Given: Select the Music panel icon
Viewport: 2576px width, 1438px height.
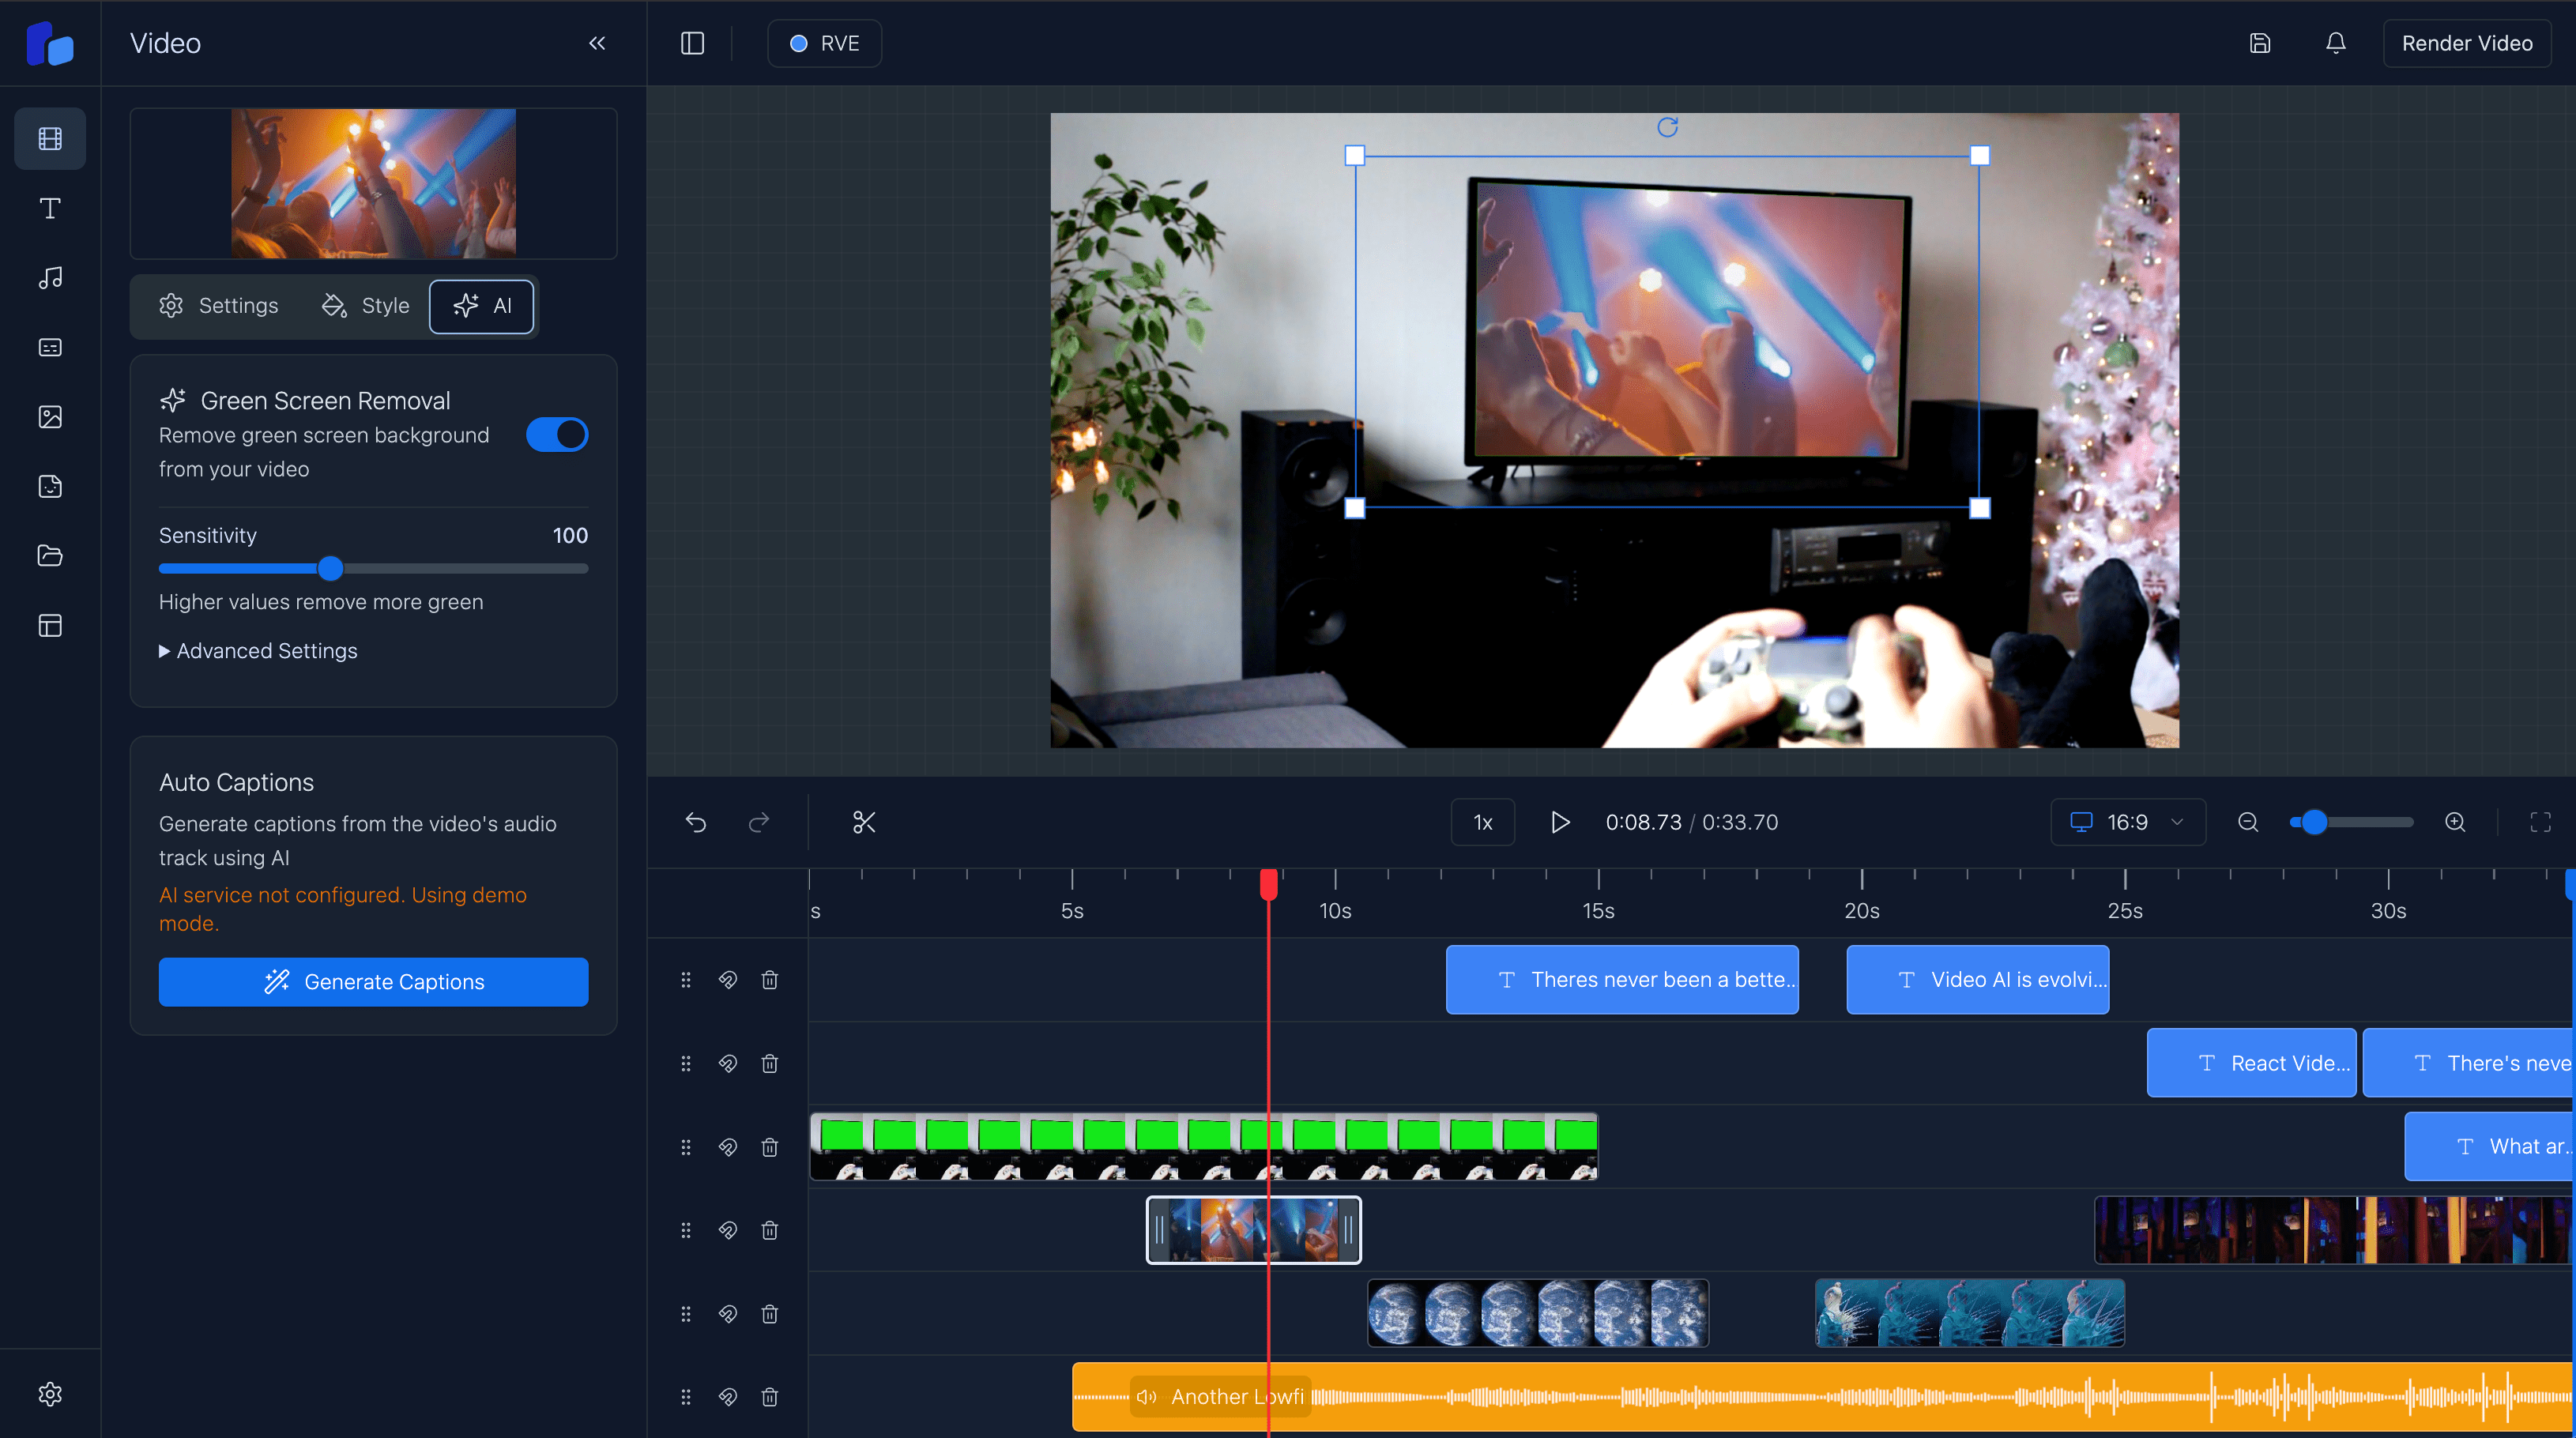Looking at the screenshot, I should tap(50, 278).
